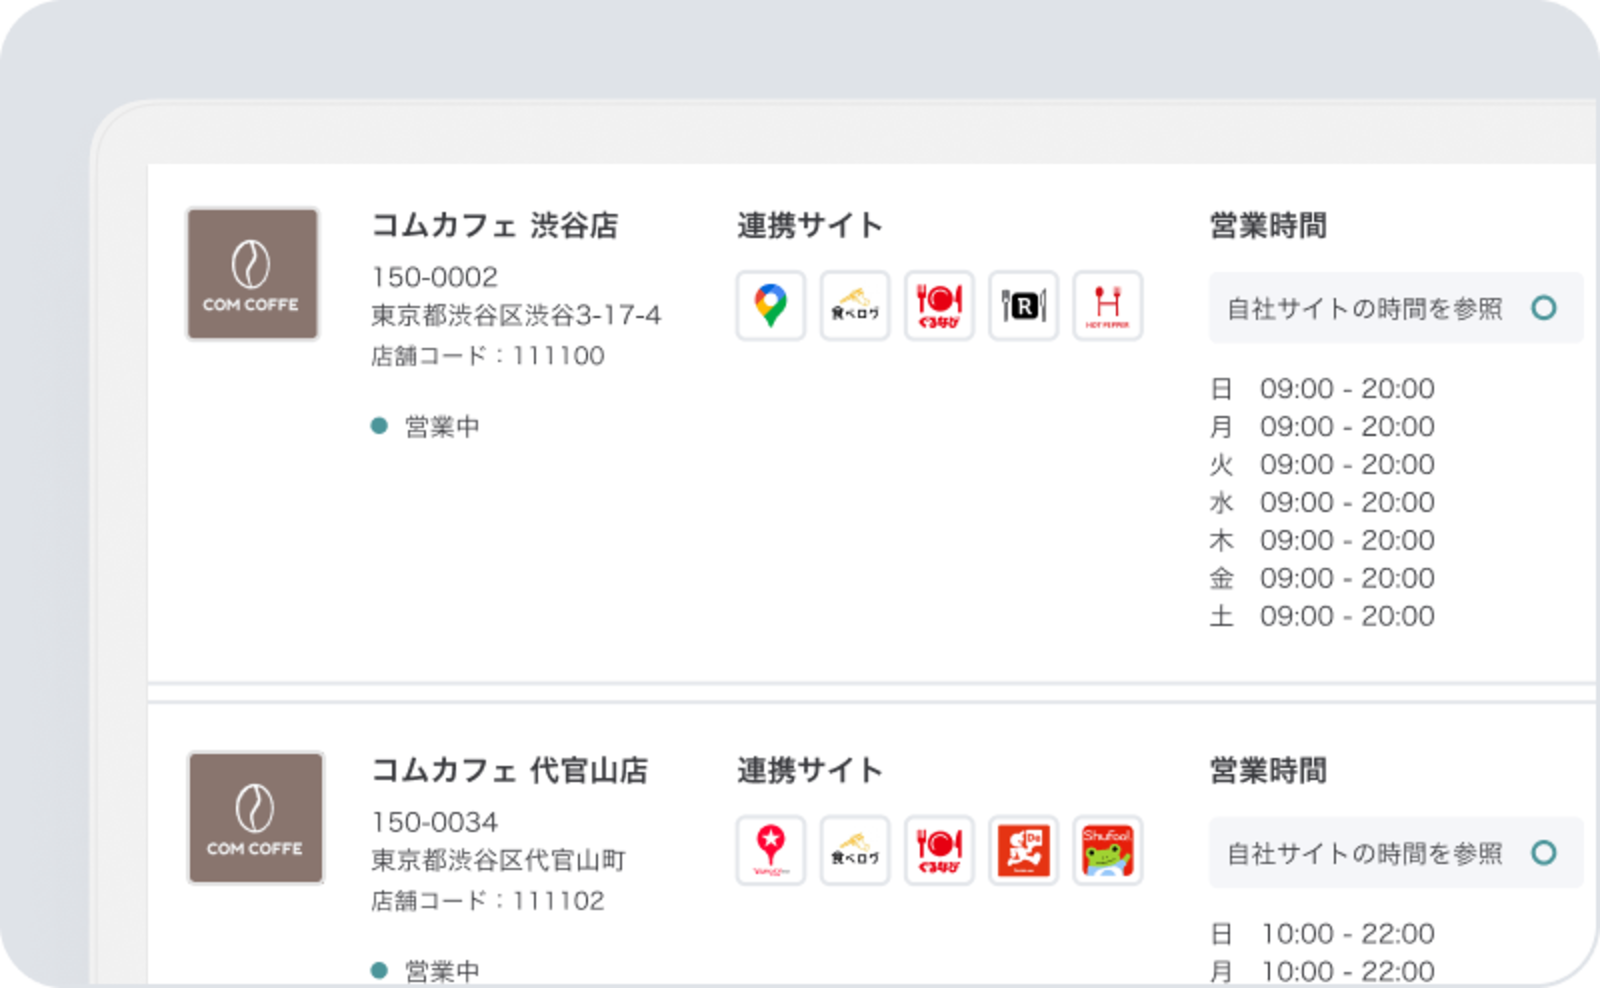
Task: Click the 営業時間 heading of 渋谷店
Action: 1268,225
